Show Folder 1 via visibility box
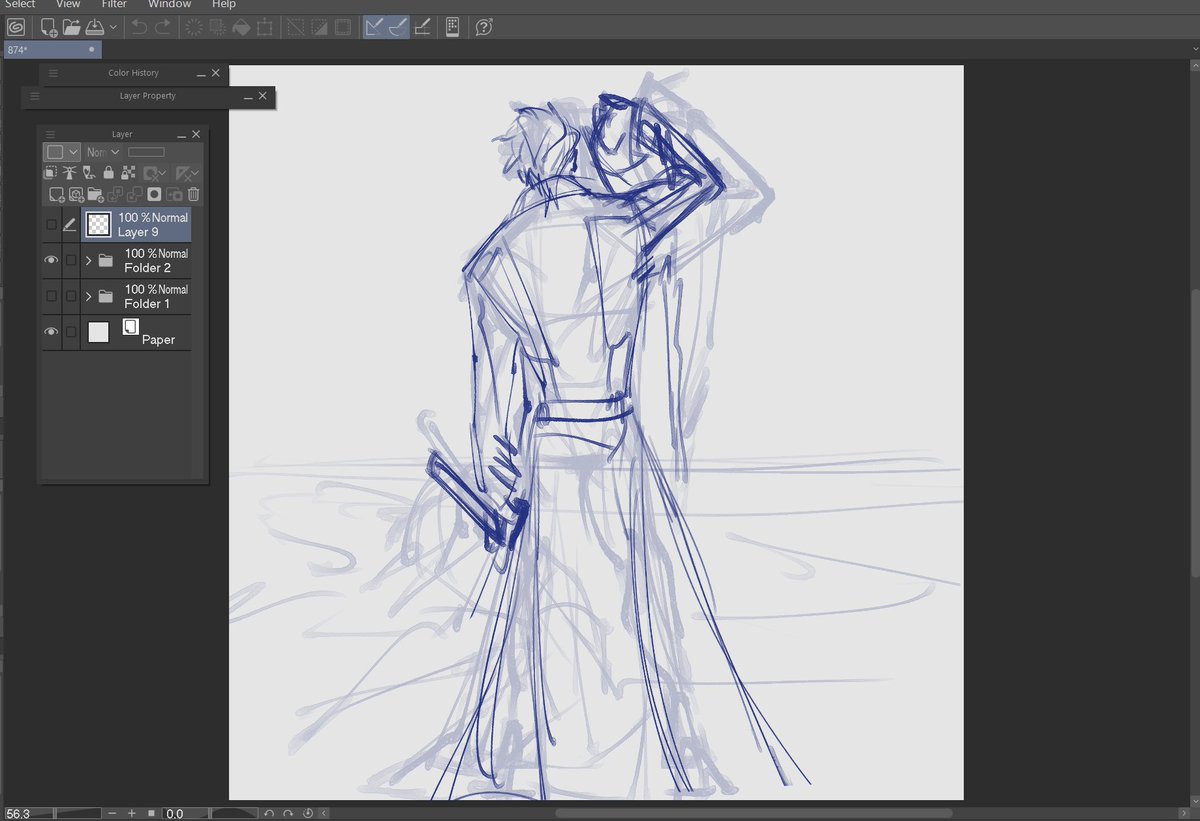The height and width of the screenshot is (821, 1200). click(x=51, y=296)
